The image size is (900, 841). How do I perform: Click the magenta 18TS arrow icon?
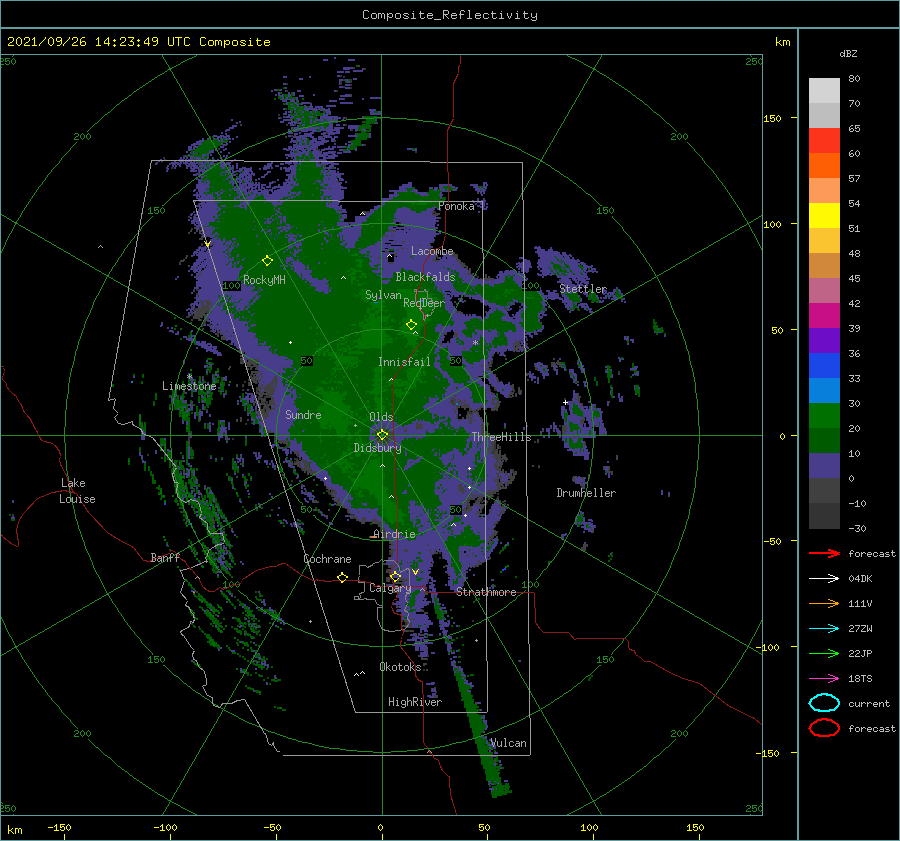[x=824, y=679]
